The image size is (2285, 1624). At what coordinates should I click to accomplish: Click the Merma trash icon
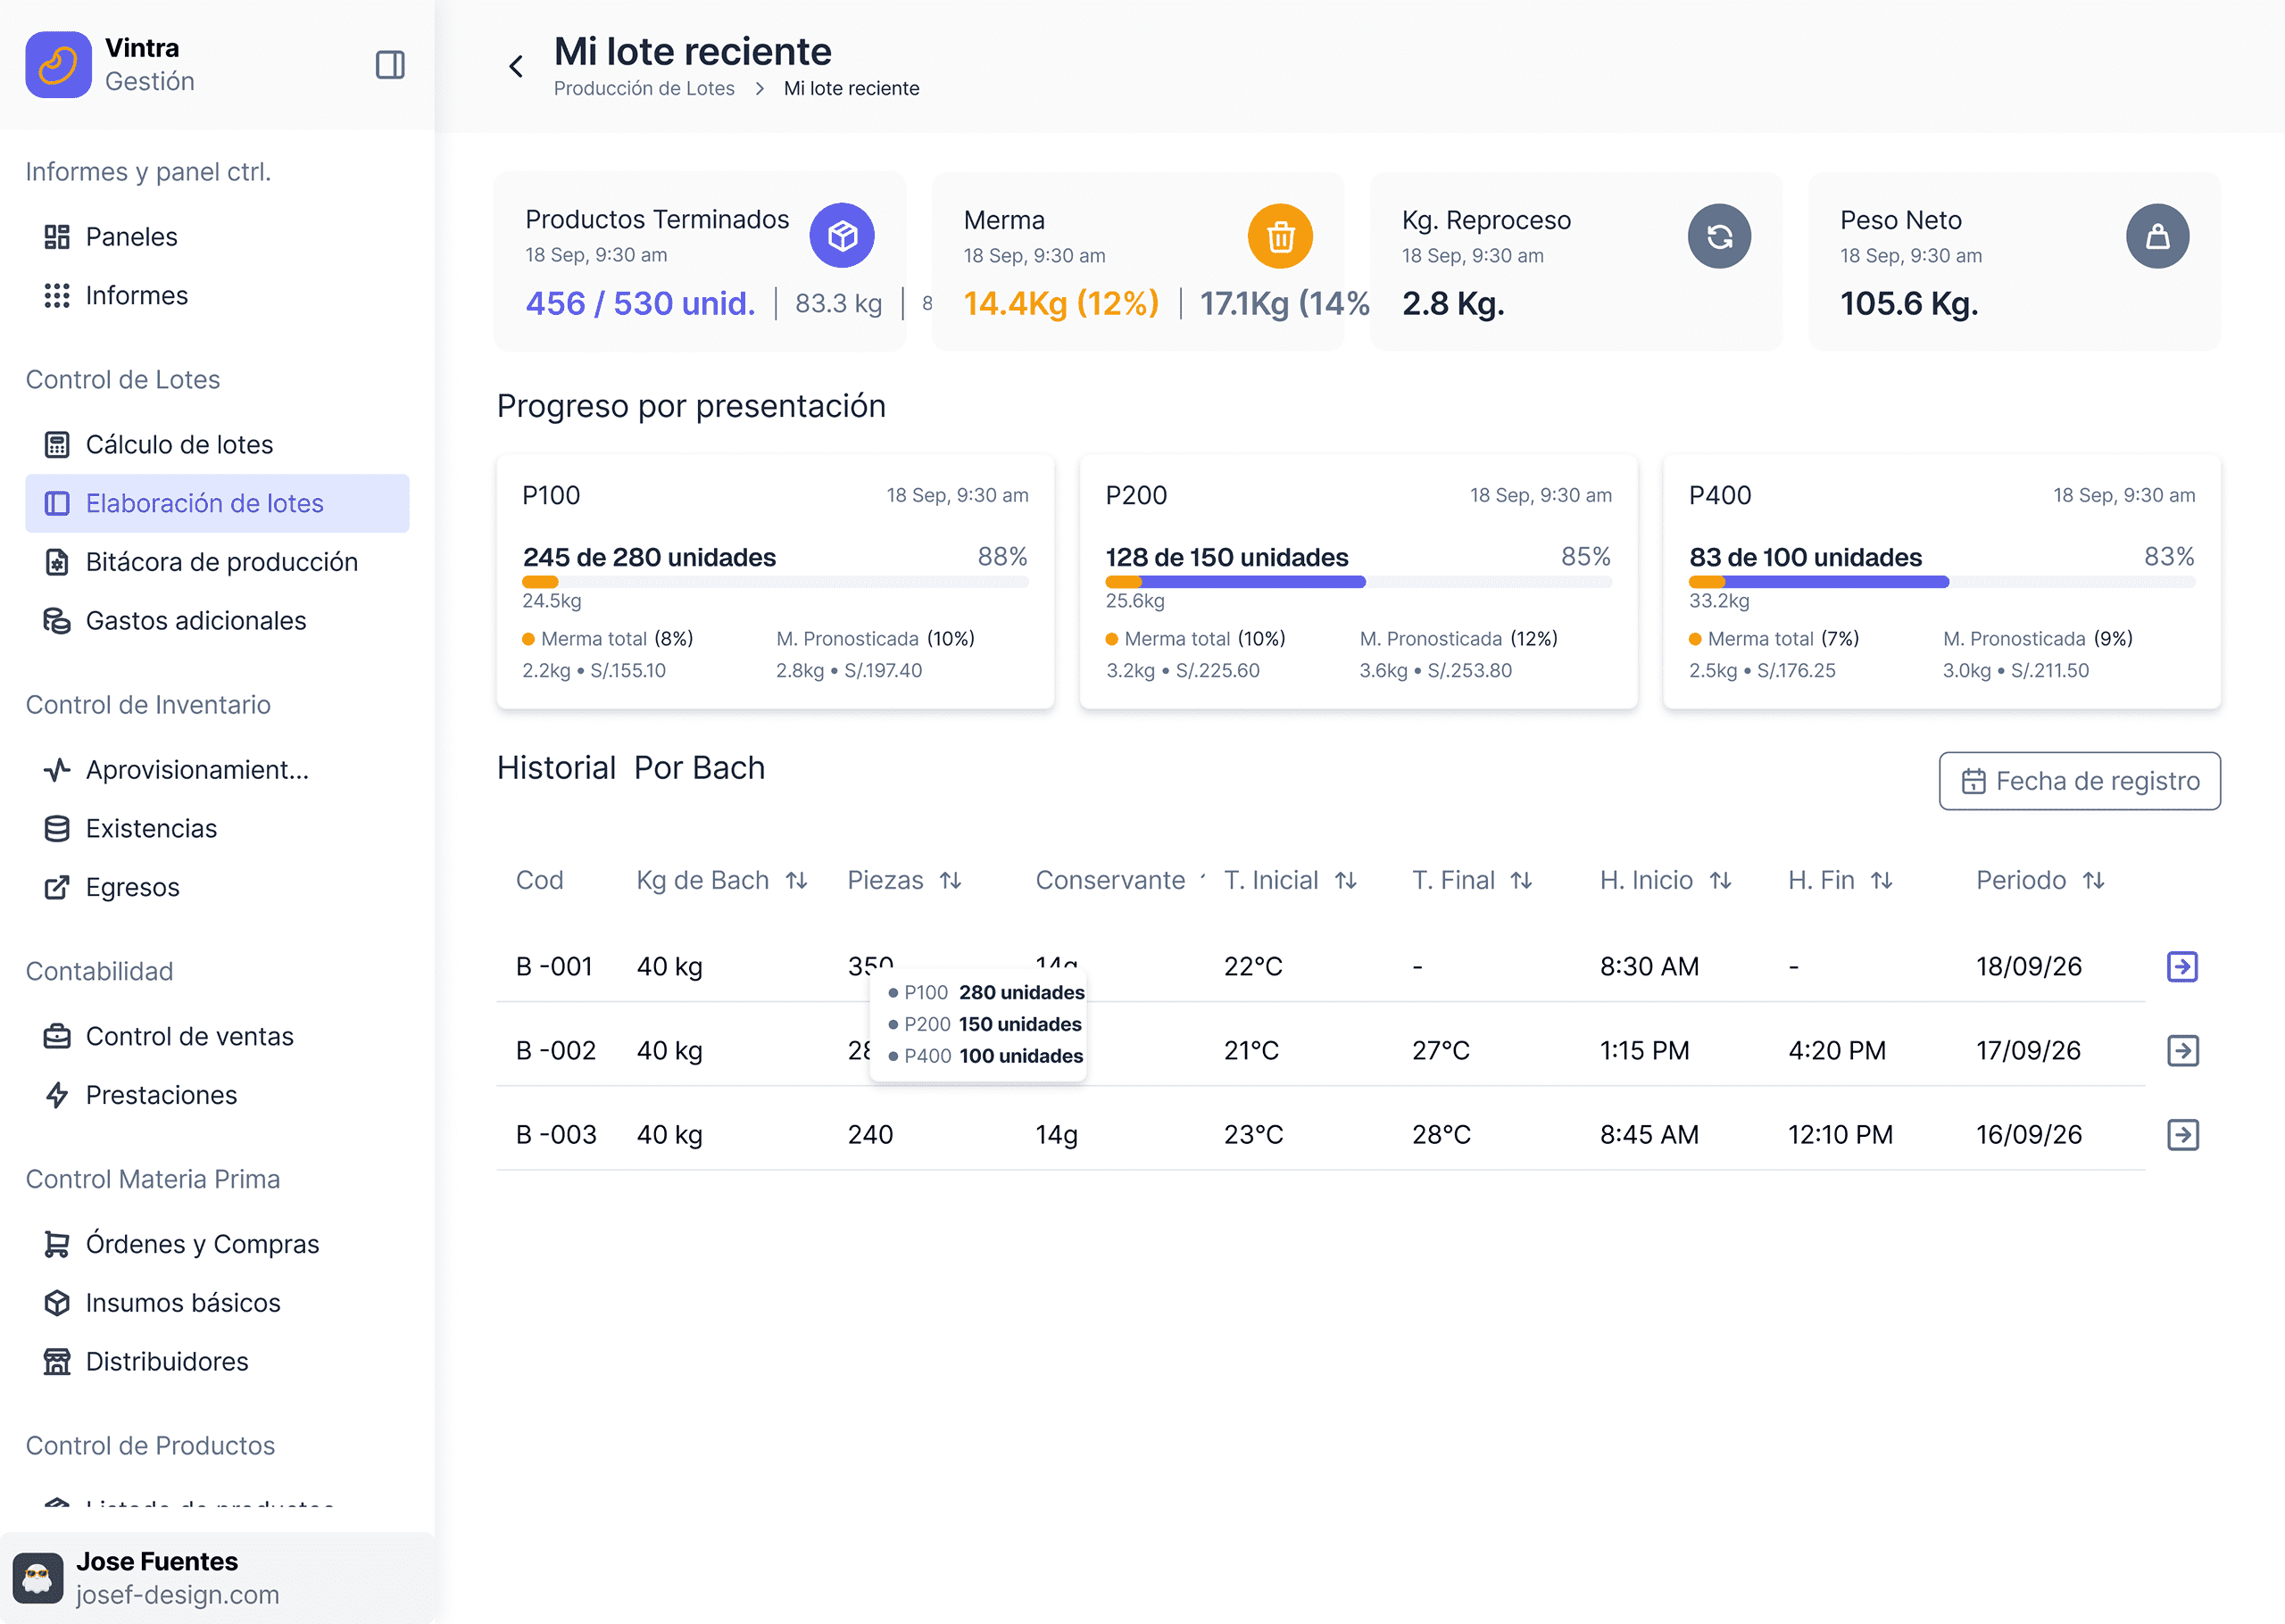point(1280,236)
